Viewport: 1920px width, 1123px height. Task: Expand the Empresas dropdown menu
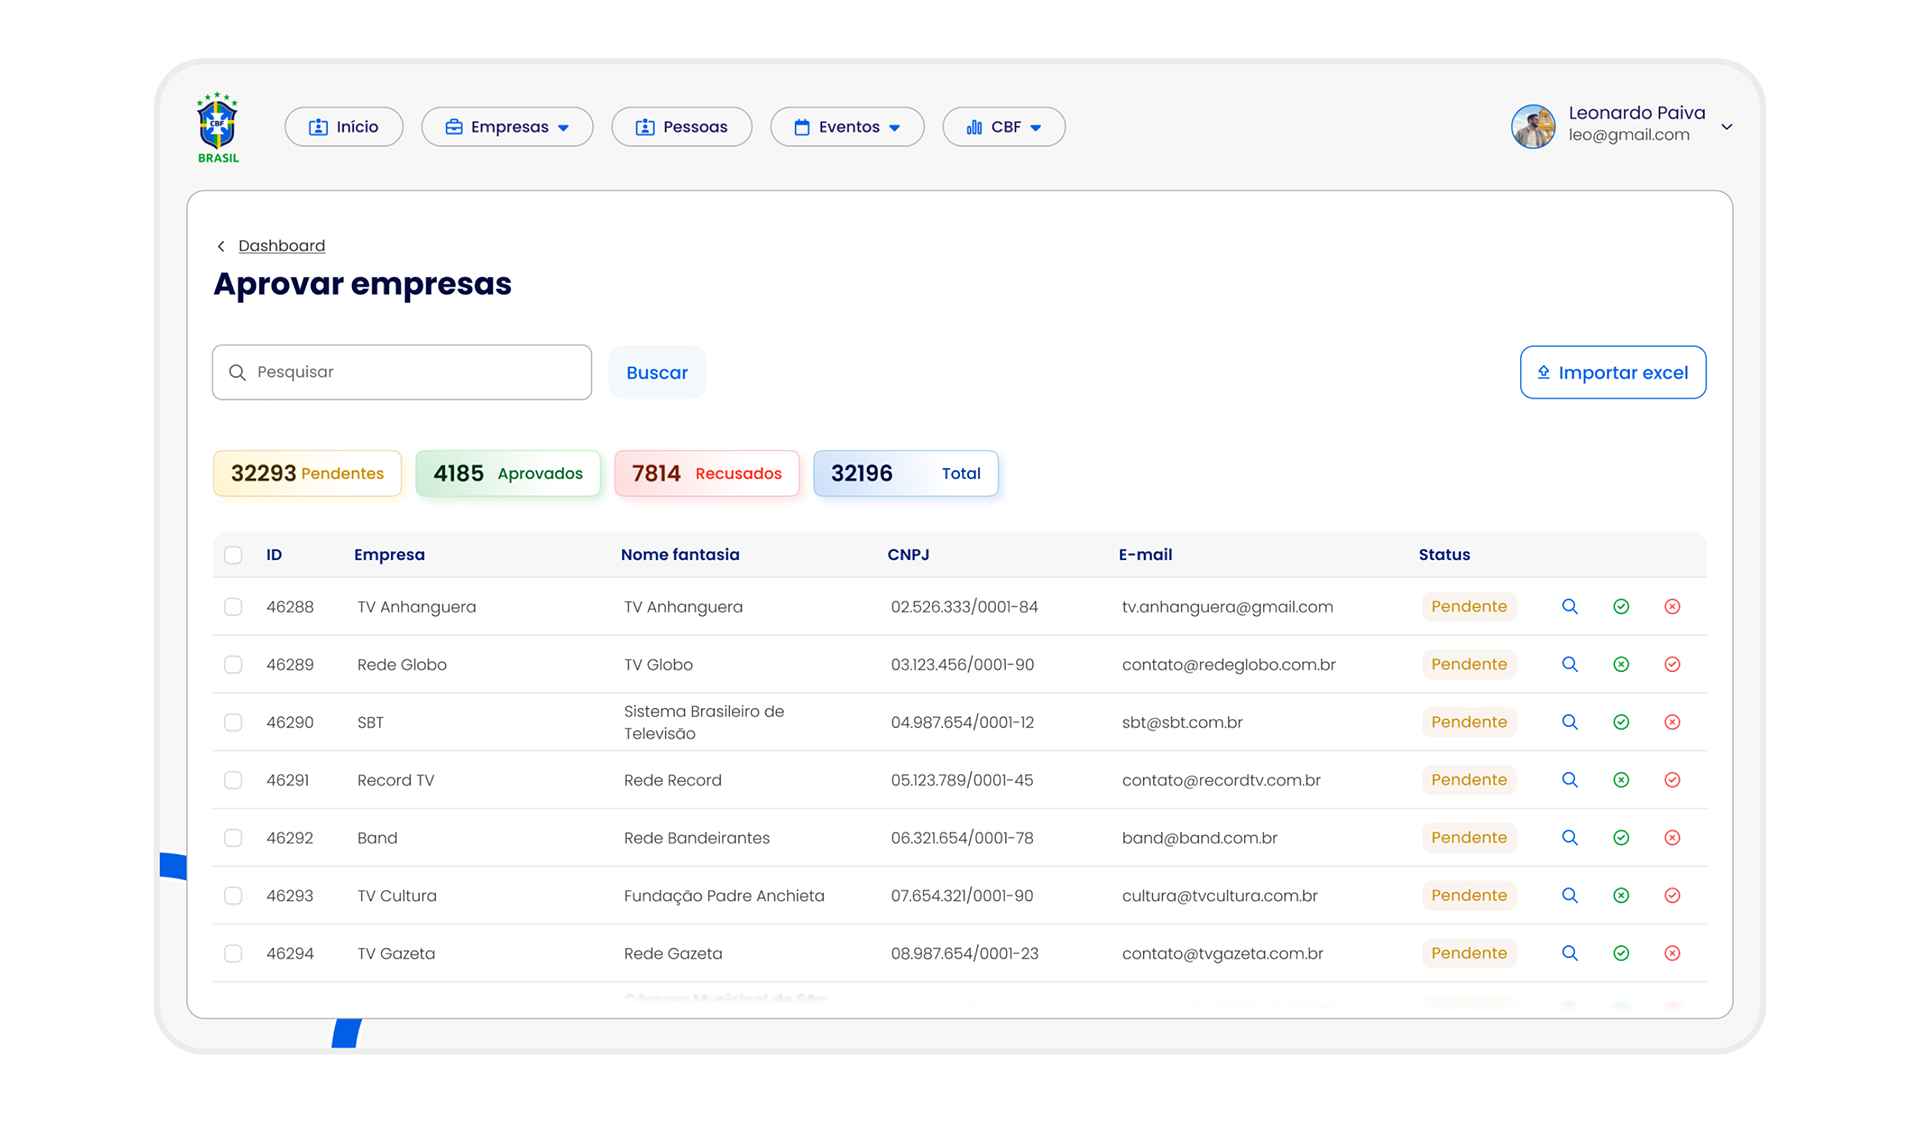[x=507, y=127]
